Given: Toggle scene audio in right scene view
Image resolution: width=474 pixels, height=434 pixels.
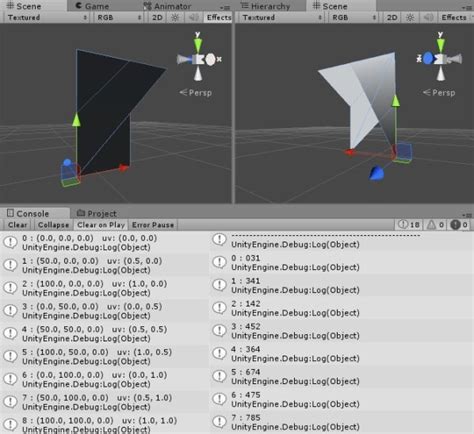Looking at the screenshot, I should coord(428,17).
